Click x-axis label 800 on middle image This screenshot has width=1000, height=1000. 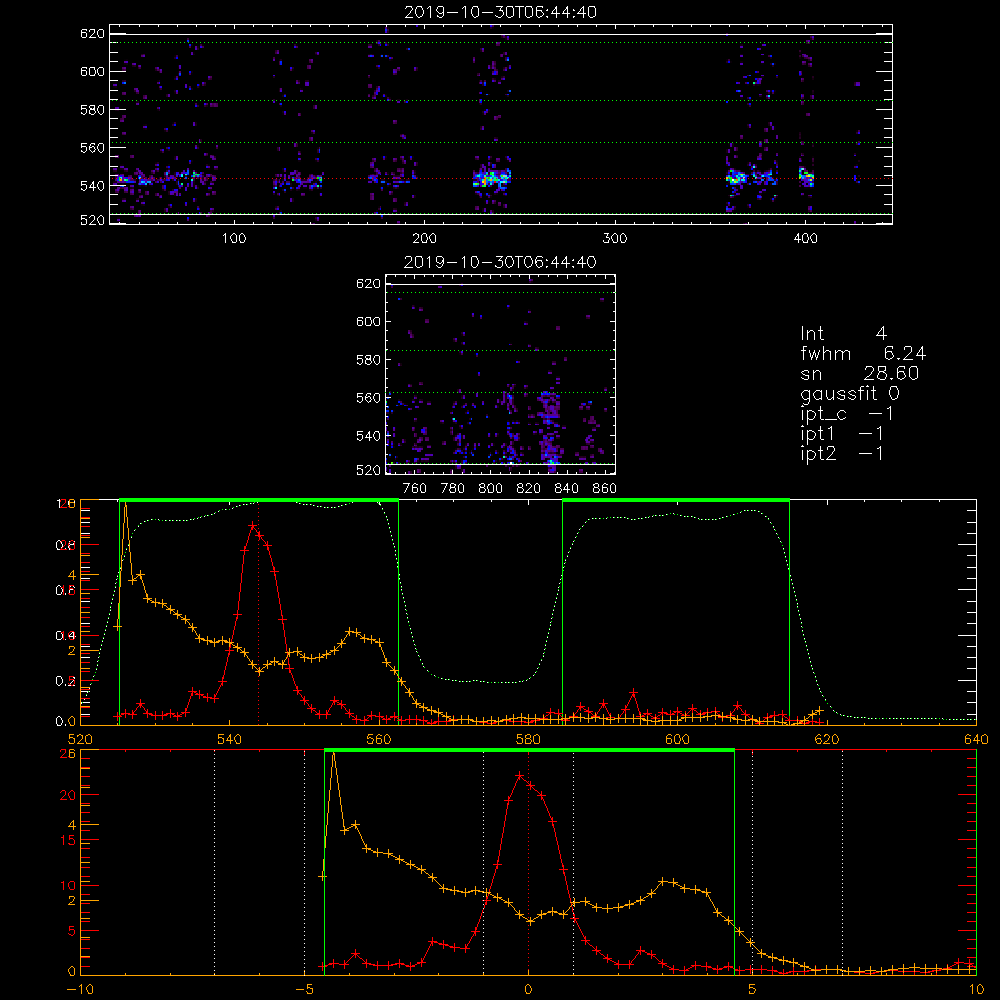coord(490,489)
